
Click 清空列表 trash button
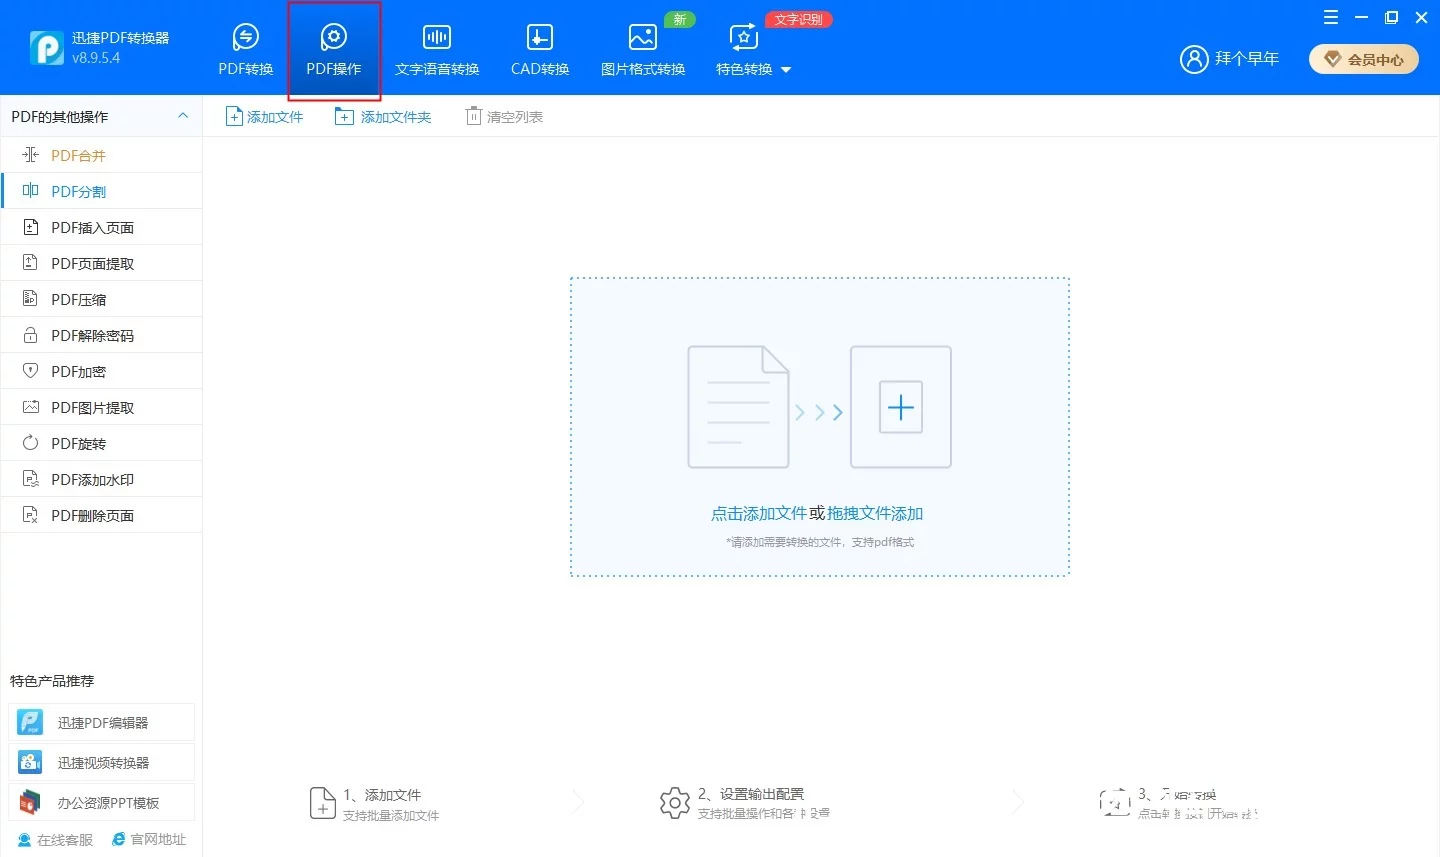(505, 117)
